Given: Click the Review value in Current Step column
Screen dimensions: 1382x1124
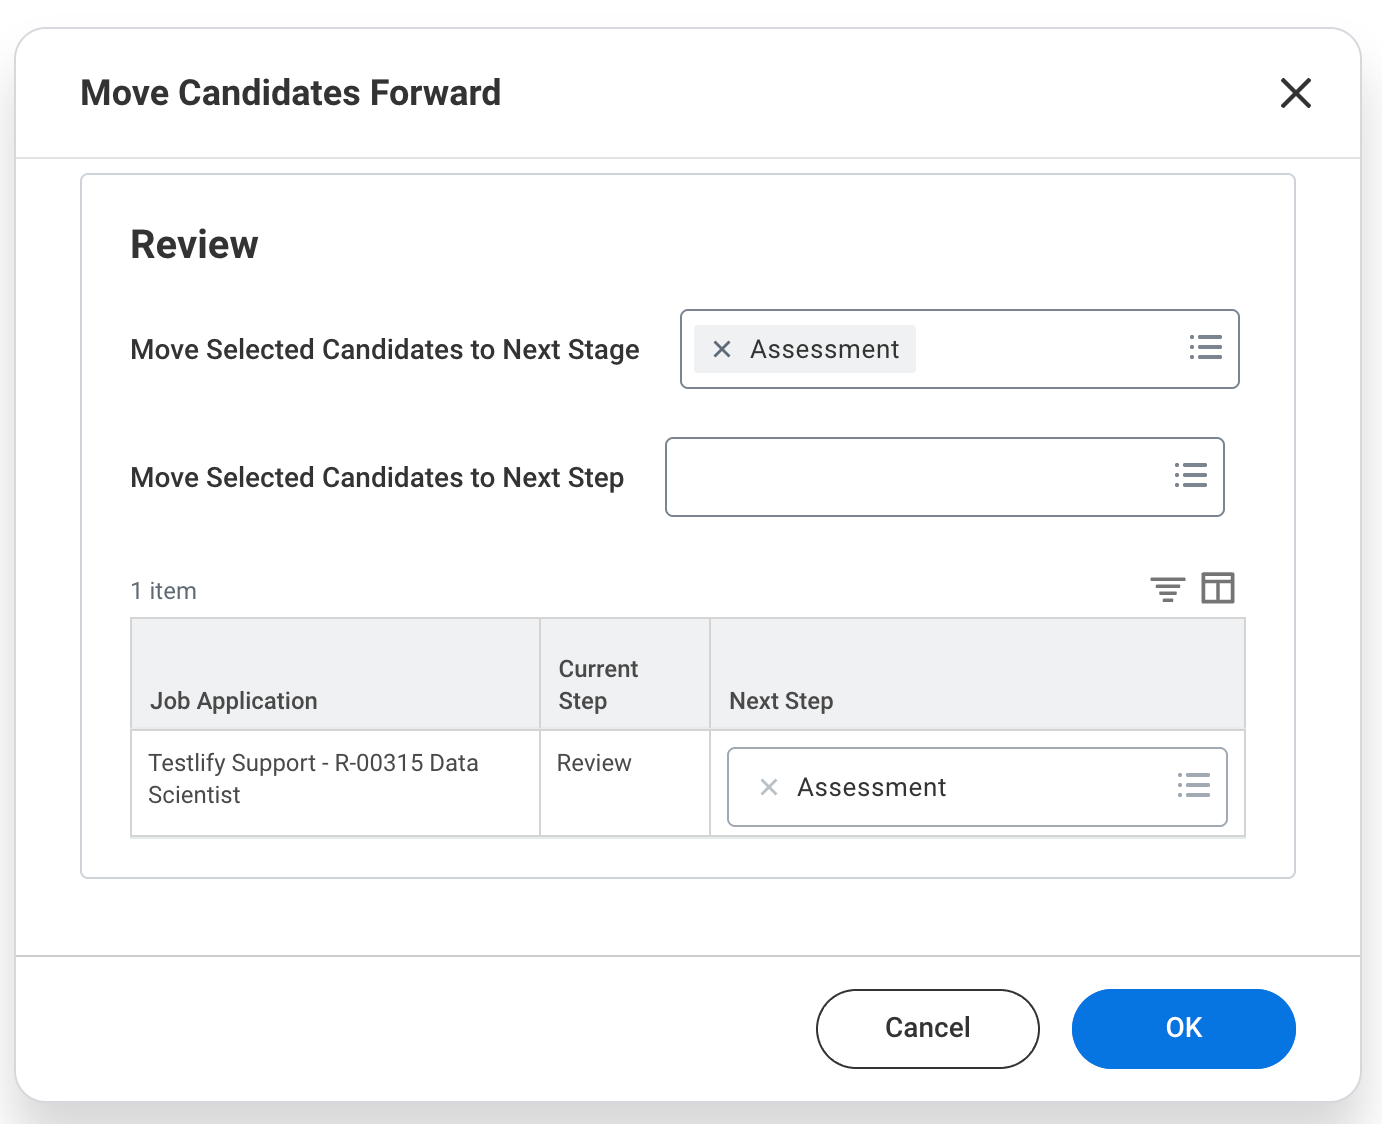Looking at the screenshot, I should [594, 763].
